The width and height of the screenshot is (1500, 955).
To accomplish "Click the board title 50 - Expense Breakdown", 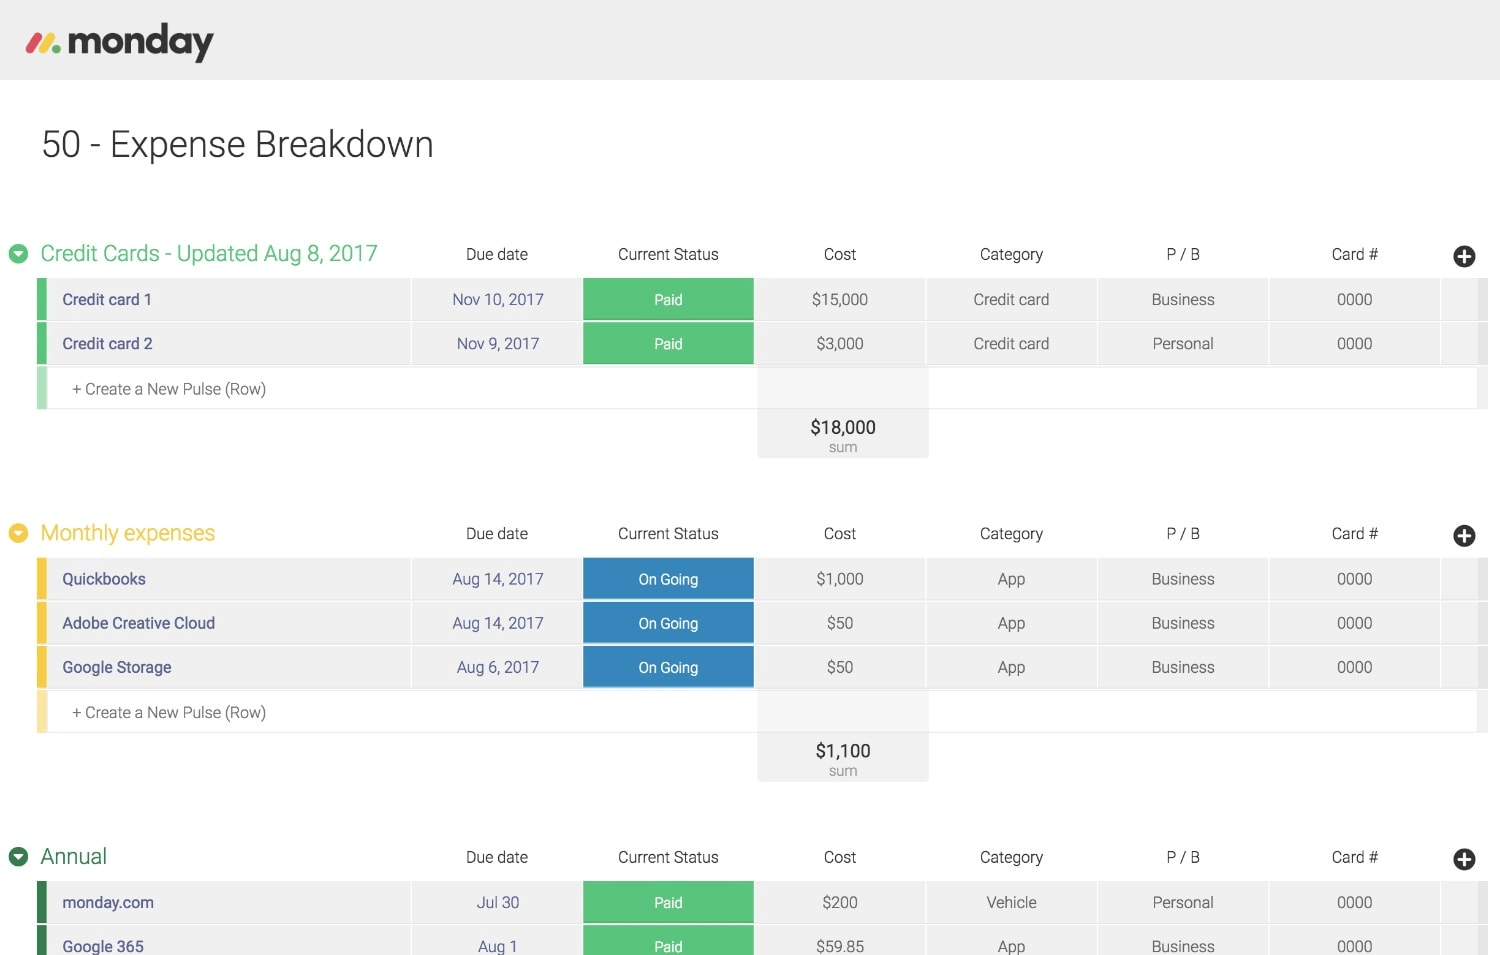I will 238,144.
